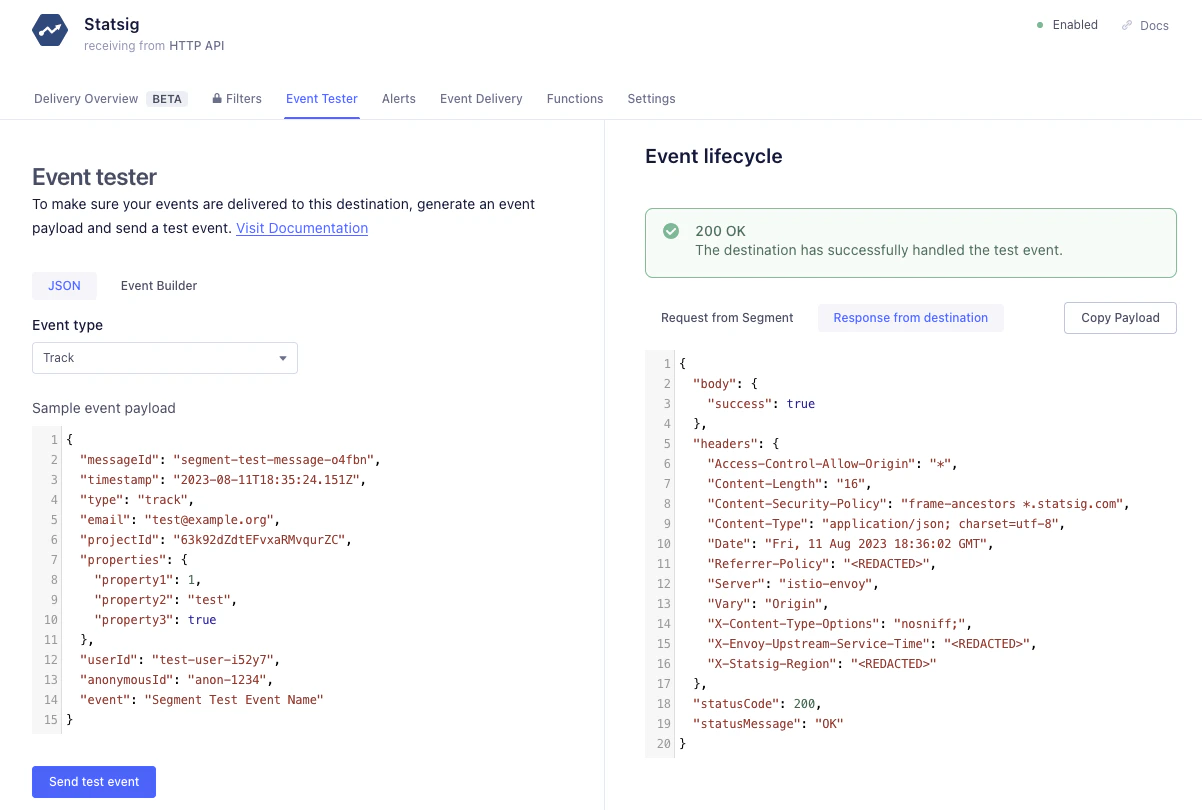Click the X-Statsig-Region header line

822,664
